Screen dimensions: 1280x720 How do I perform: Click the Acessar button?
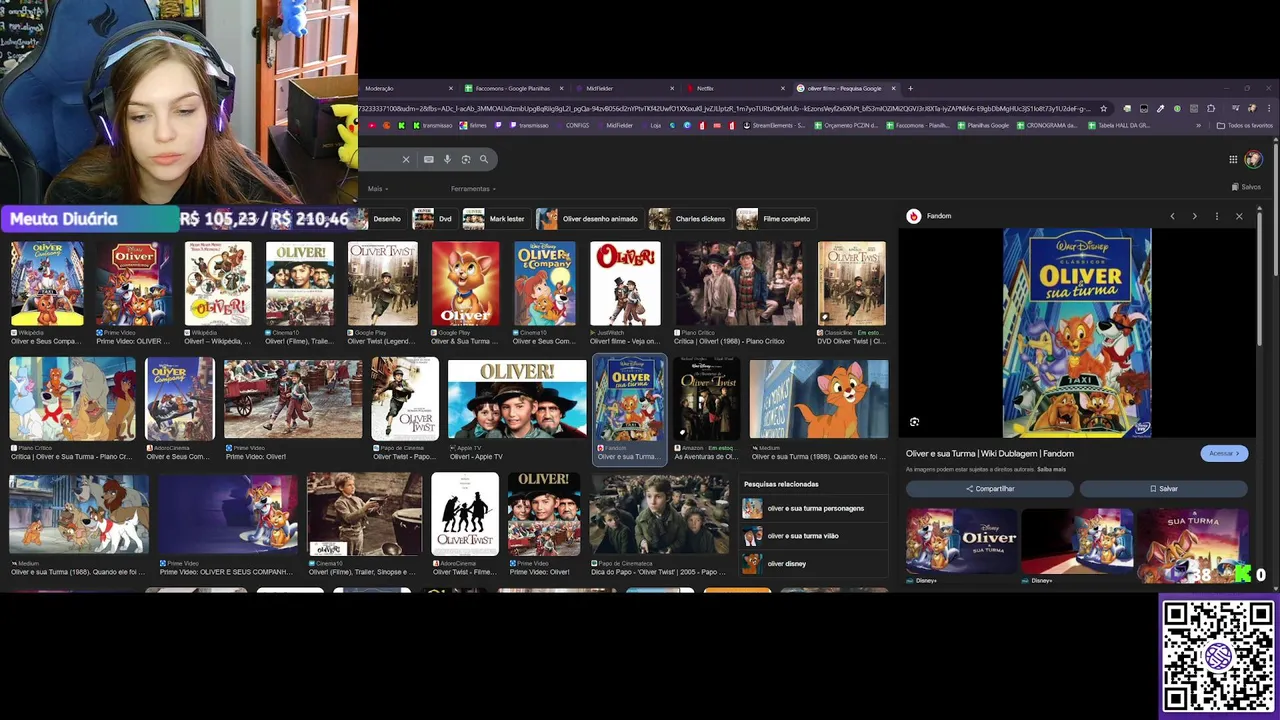coord(1224,453)
